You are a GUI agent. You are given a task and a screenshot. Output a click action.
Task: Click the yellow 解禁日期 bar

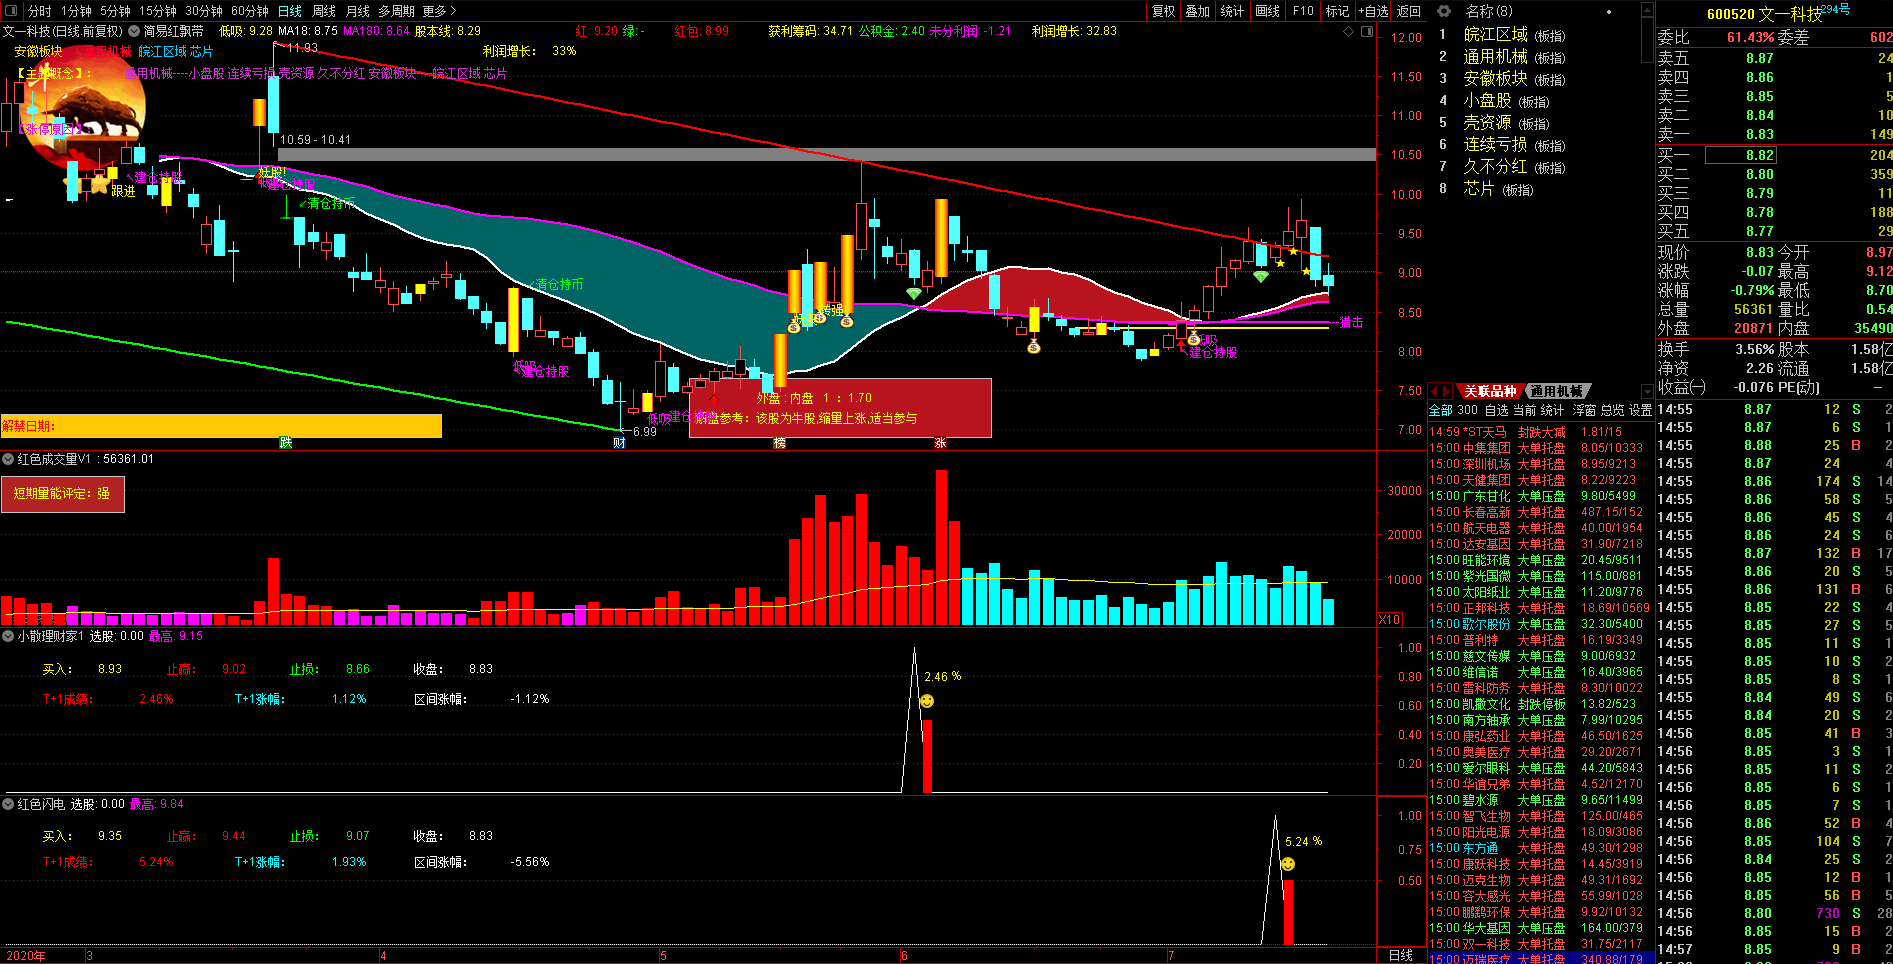(x=221, y=426)
